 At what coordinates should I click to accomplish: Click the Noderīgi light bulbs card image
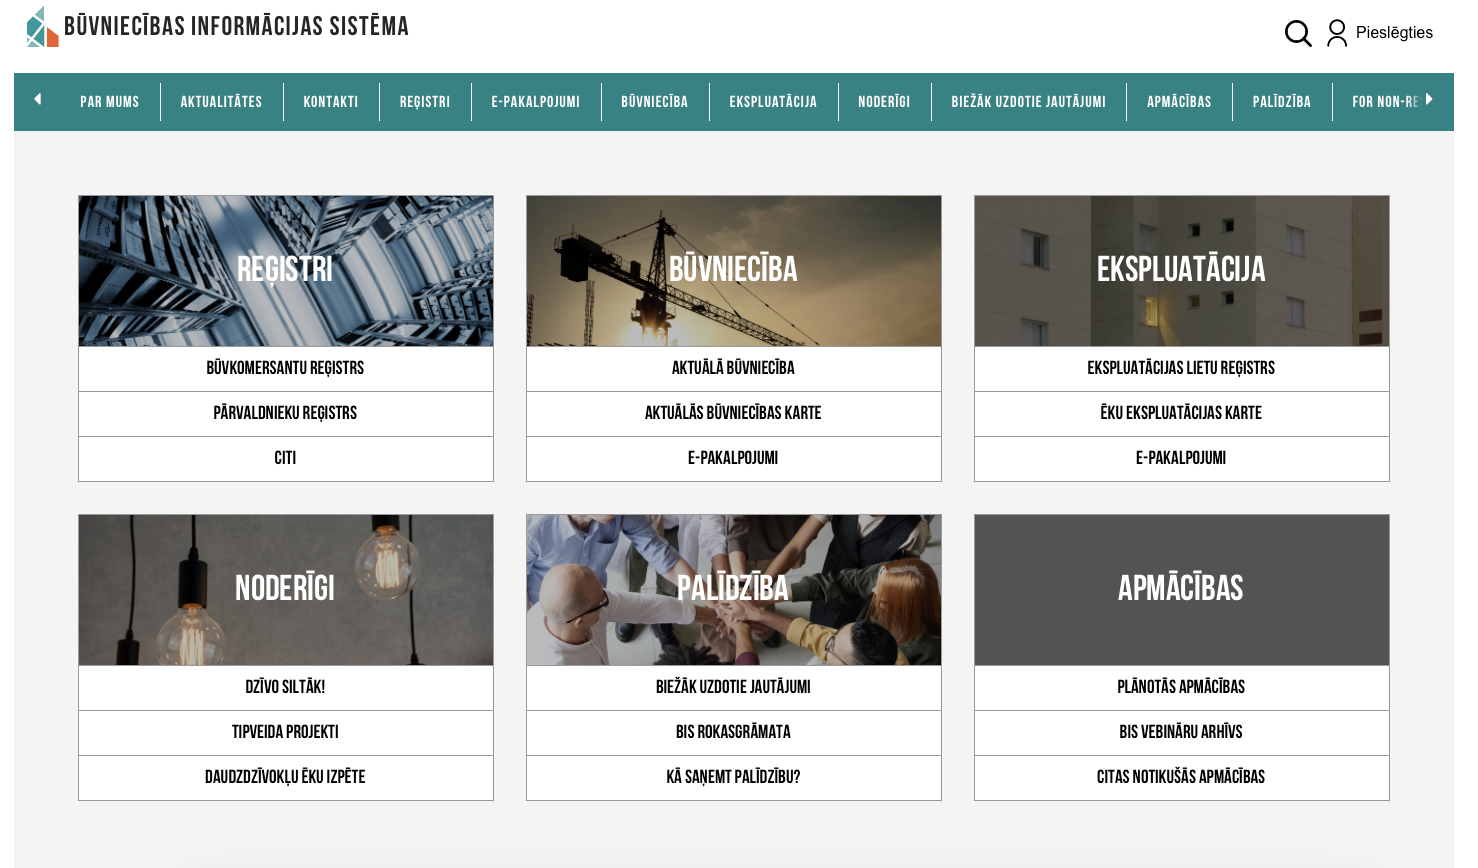[286, 590]
